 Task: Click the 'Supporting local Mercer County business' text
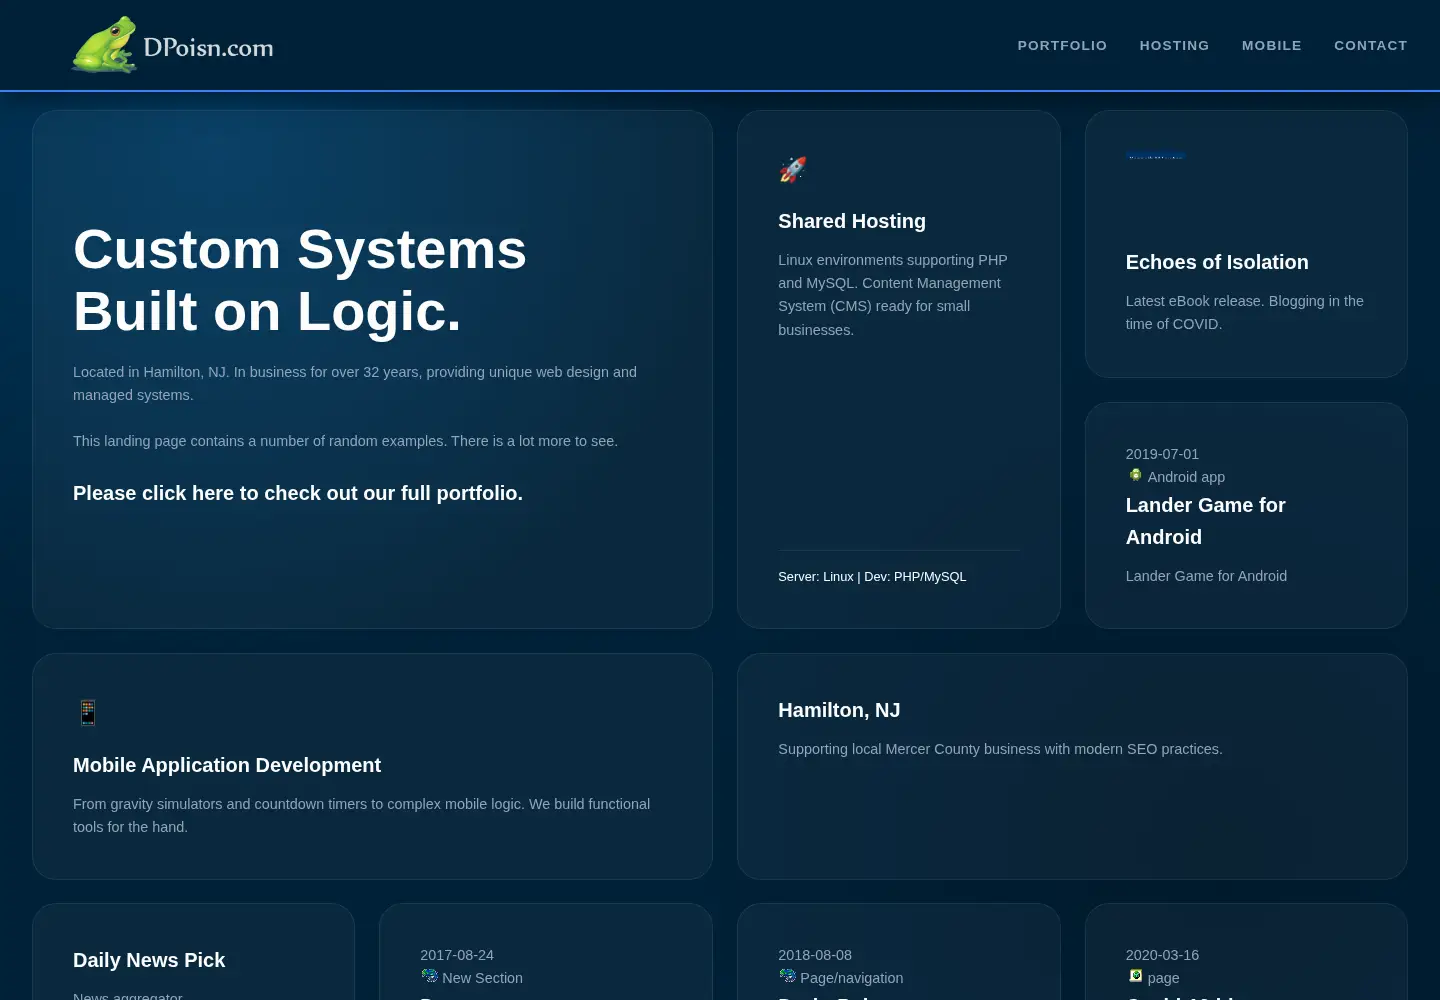[1000, 749]
